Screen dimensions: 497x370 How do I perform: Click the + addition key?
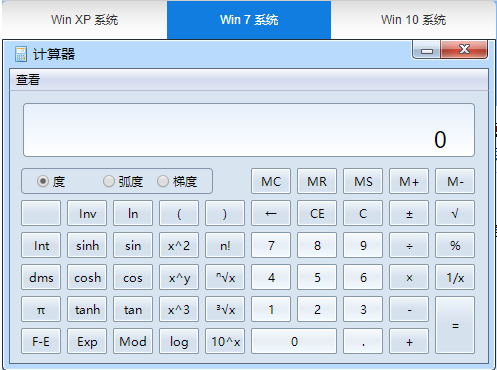click(x=409, y=341)
